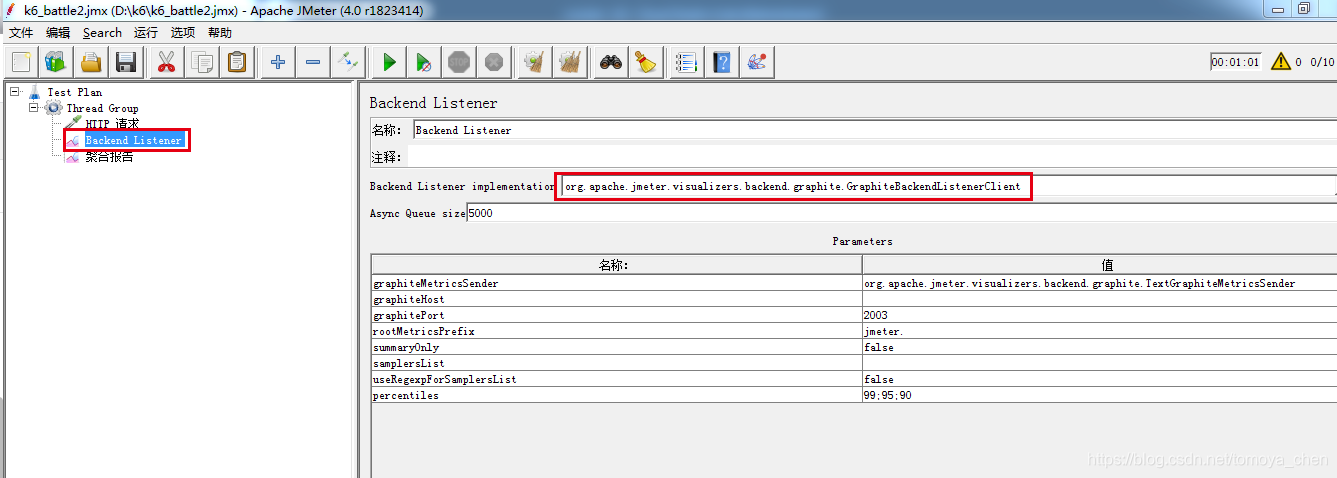Open Help with question mark icon
The image size is (1337, 478).
(x=721, y=62)
